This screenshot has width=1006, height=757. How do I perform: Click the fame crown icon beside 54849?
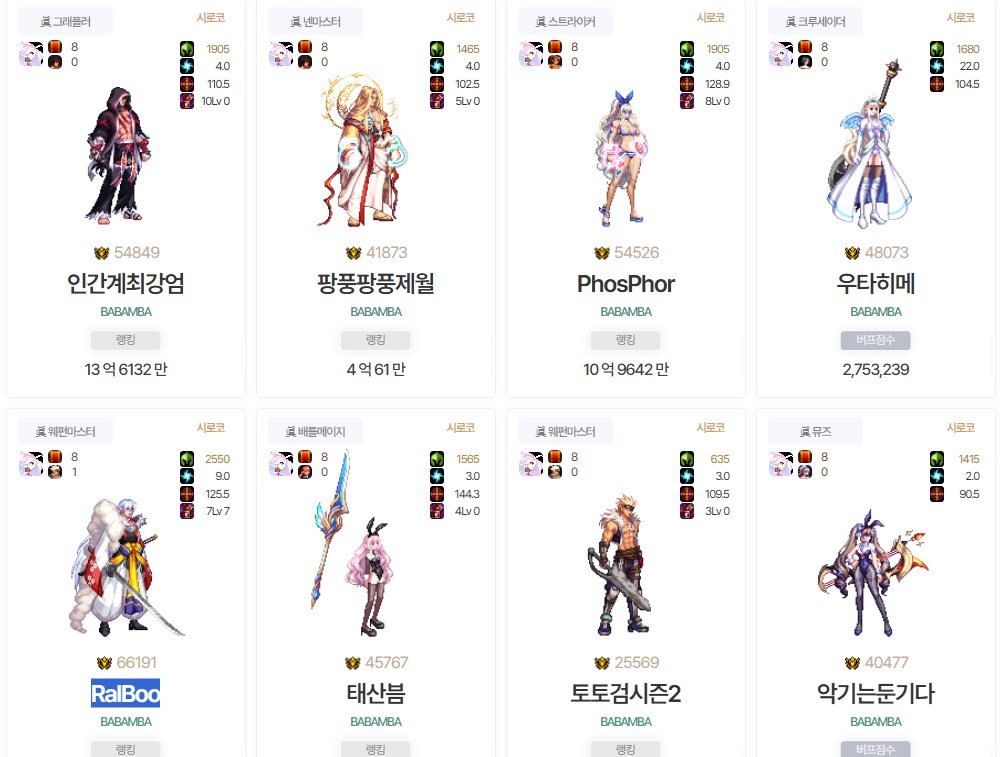pos(101,253)
